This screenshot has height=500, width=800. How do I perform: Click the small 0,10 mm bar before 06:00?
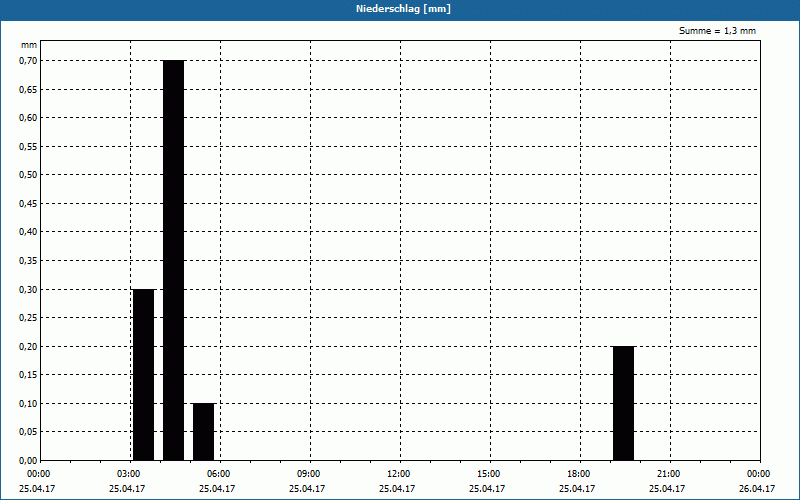204,432
